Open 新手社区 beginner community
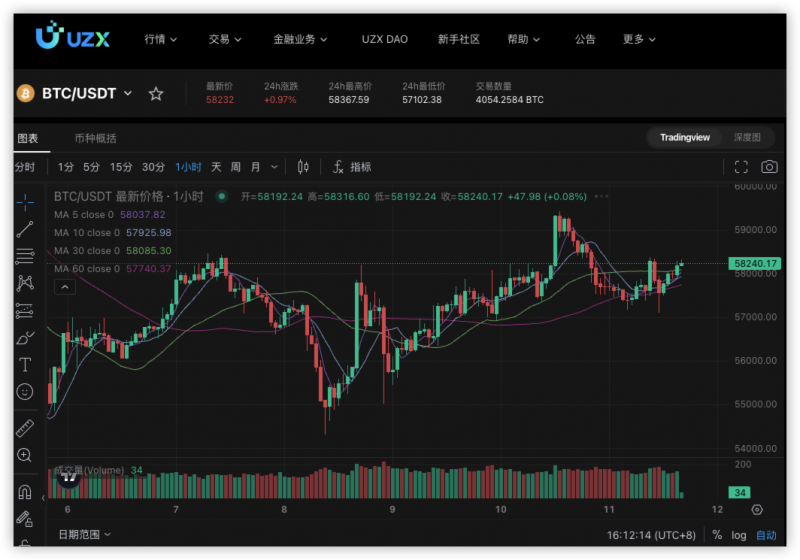The width and height of the screenshot is (800, 560). 459,39
